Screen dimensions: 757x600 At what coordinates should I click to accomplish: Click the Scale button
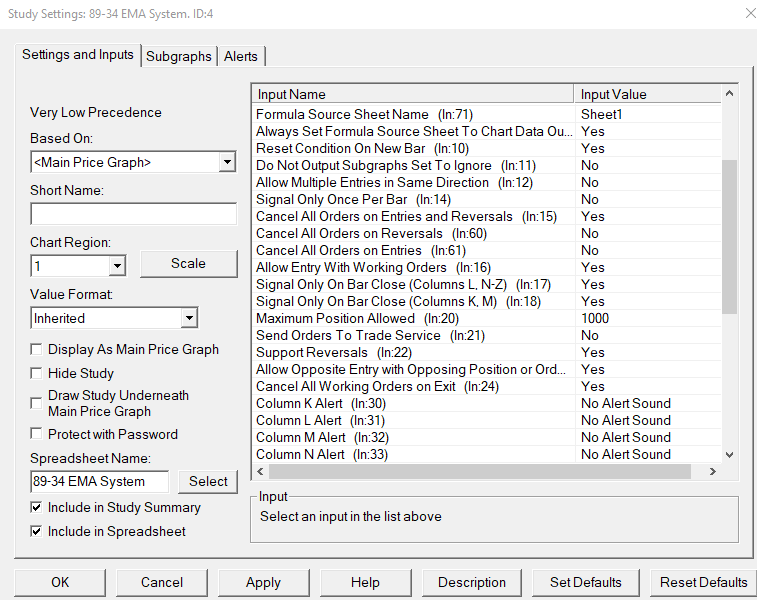click(x=188, y=264)
